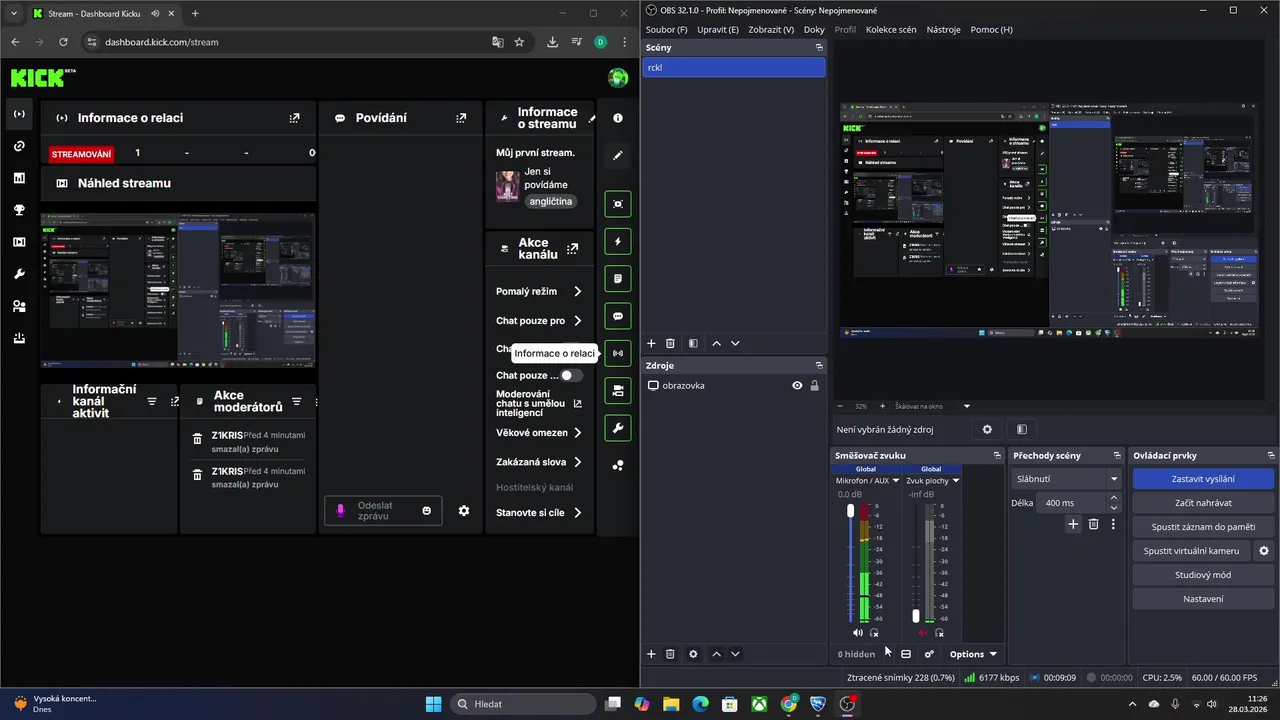Toggle lock for obrazovka source

tap(814, 385)
